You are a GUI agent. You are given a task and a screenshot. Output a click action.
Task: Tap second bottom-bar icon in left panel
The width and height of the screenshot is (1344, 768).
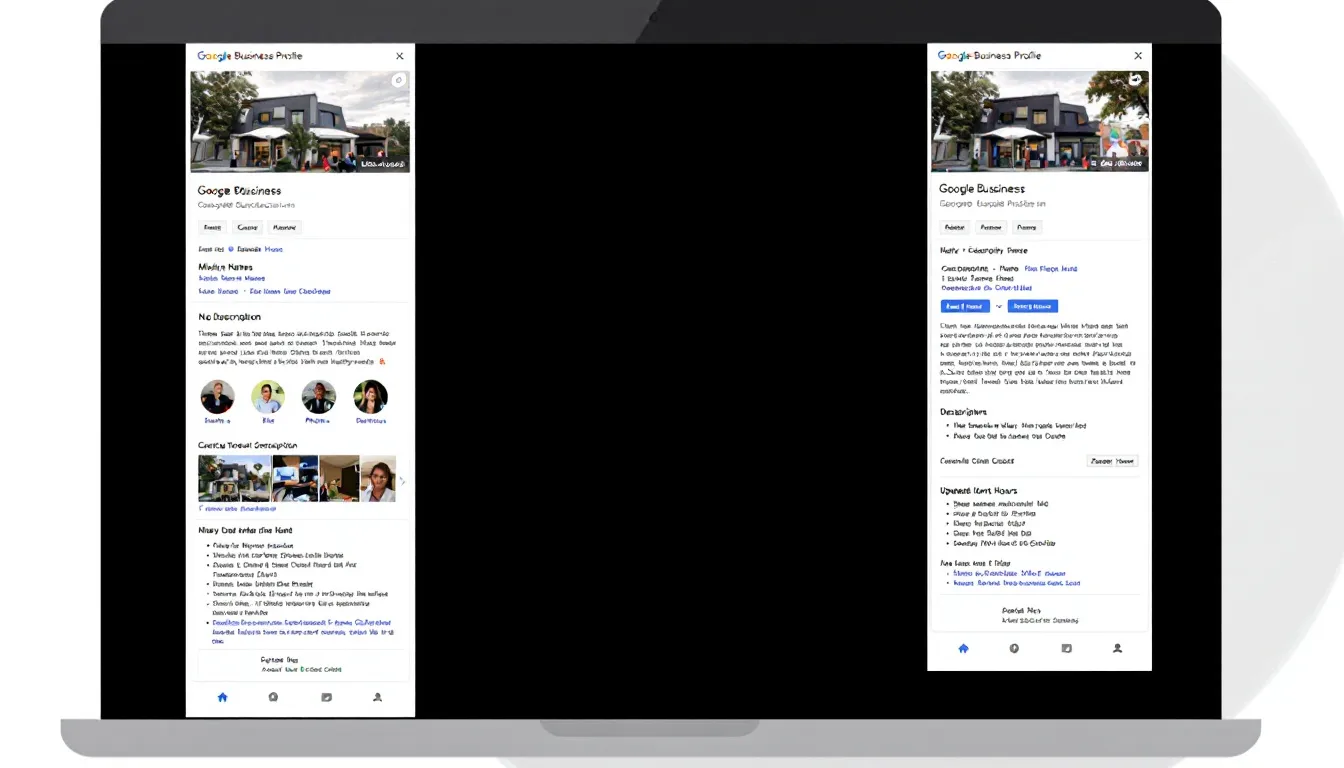[x=273, y=697]
